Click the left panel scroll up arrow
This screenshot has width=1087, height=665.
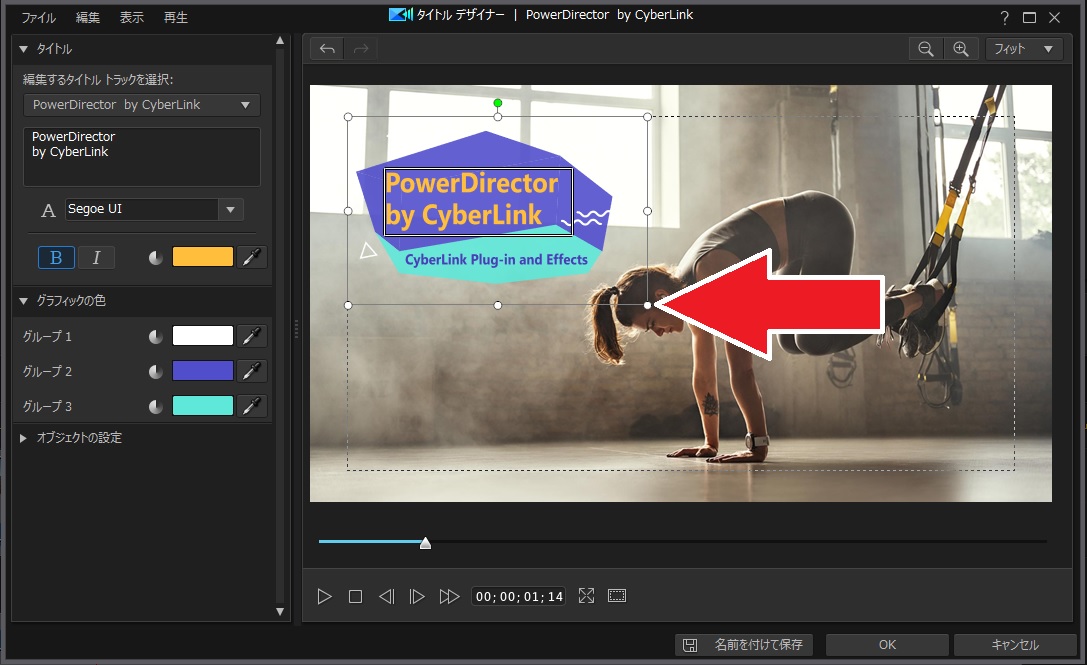tap(280, 41)
